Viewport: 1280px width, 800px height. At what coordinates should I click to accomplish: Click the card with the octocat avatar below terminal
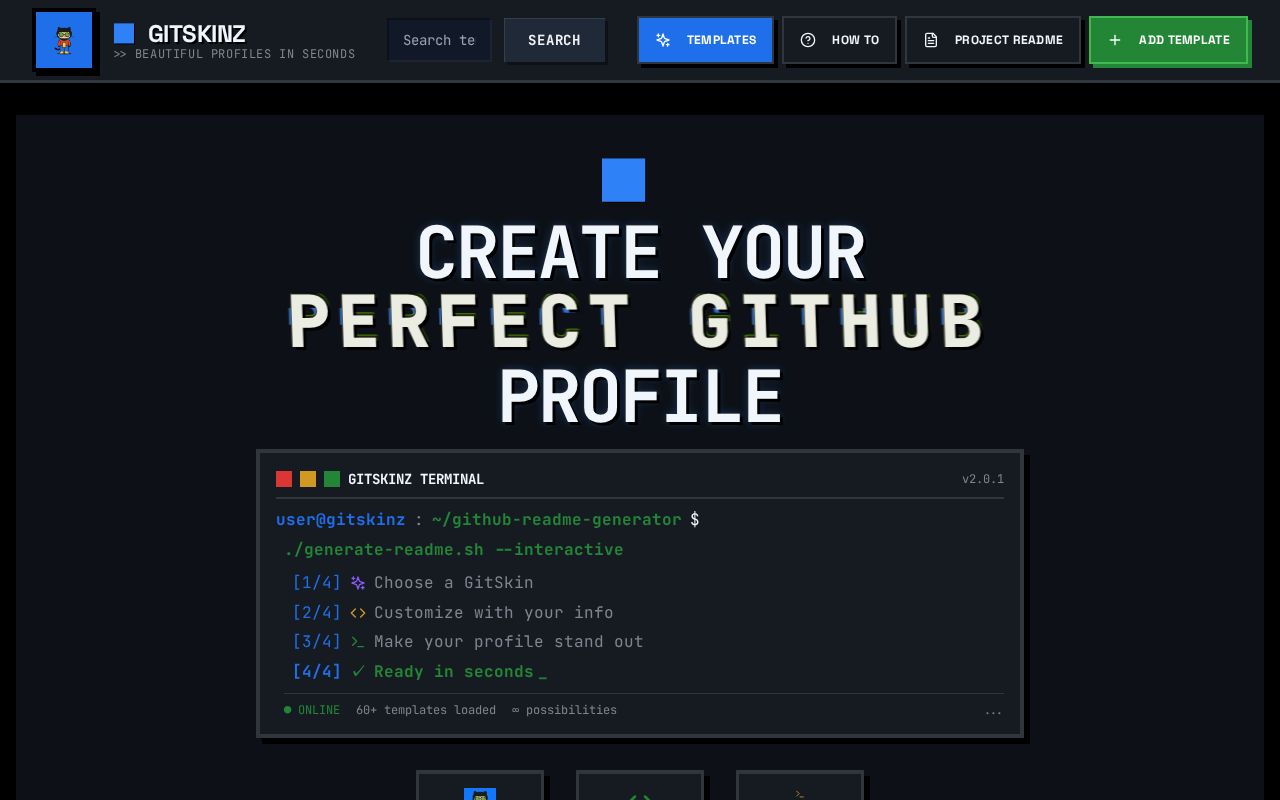coord(480,786)
